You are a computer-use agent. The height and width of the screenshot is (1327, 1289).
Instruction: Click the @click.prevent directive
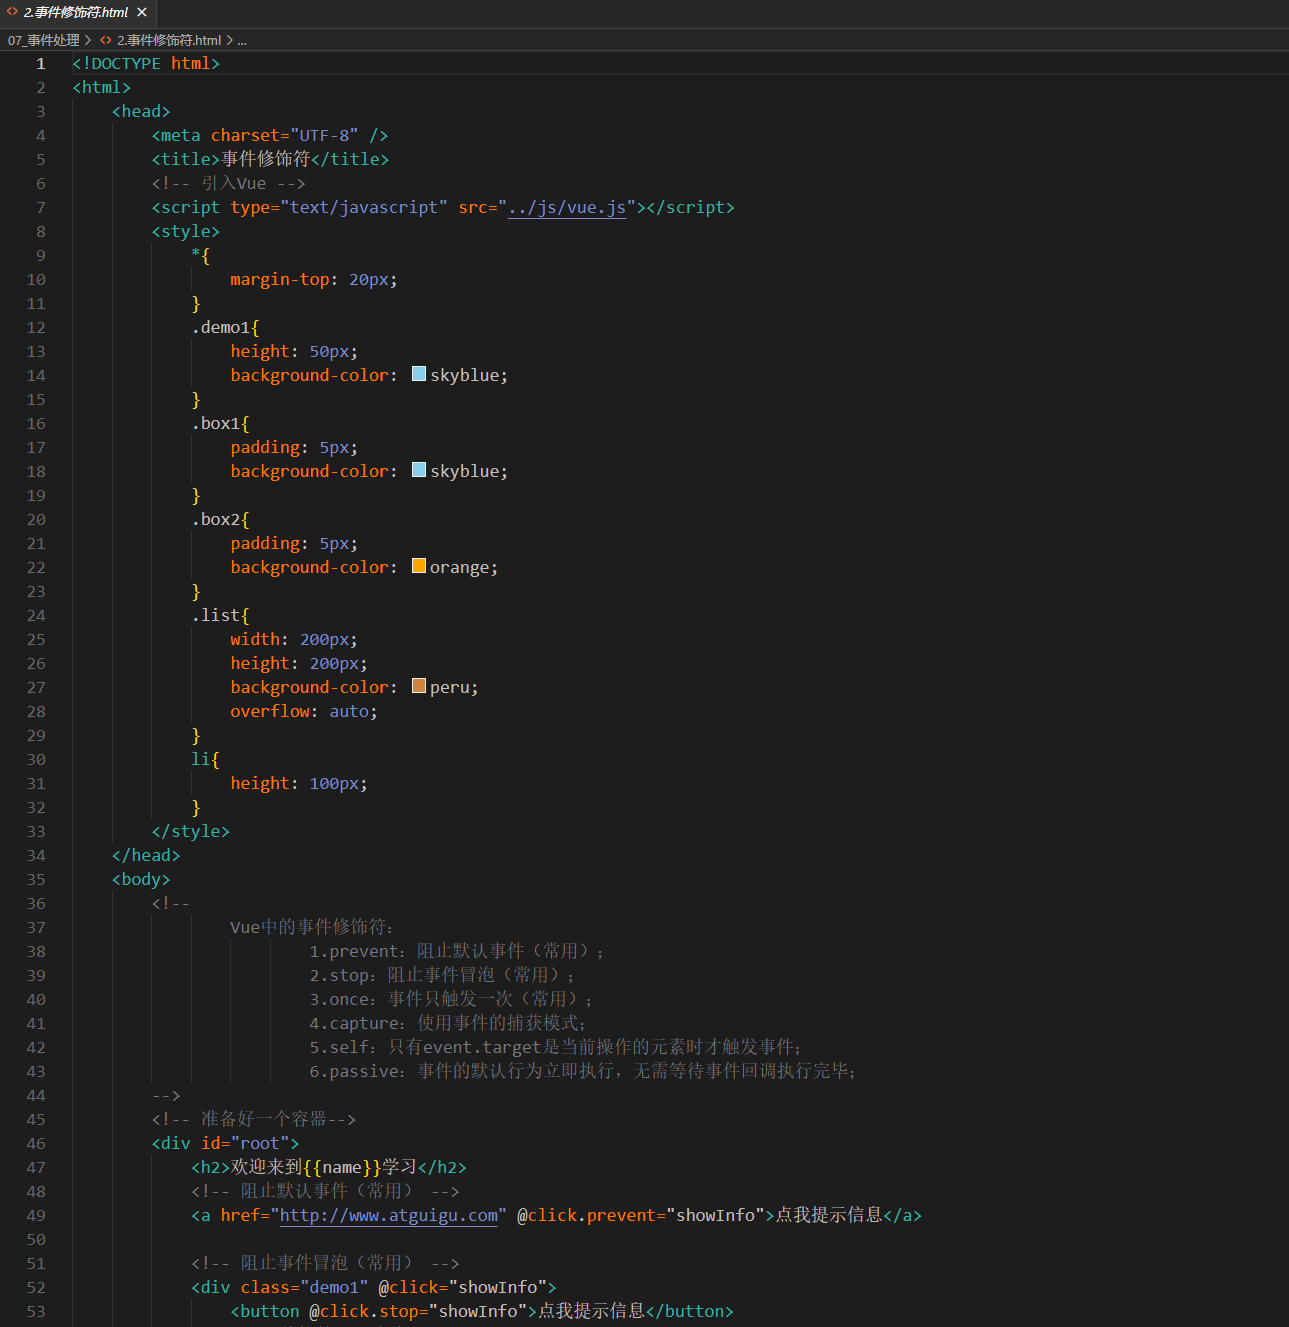pos(586,1215)
